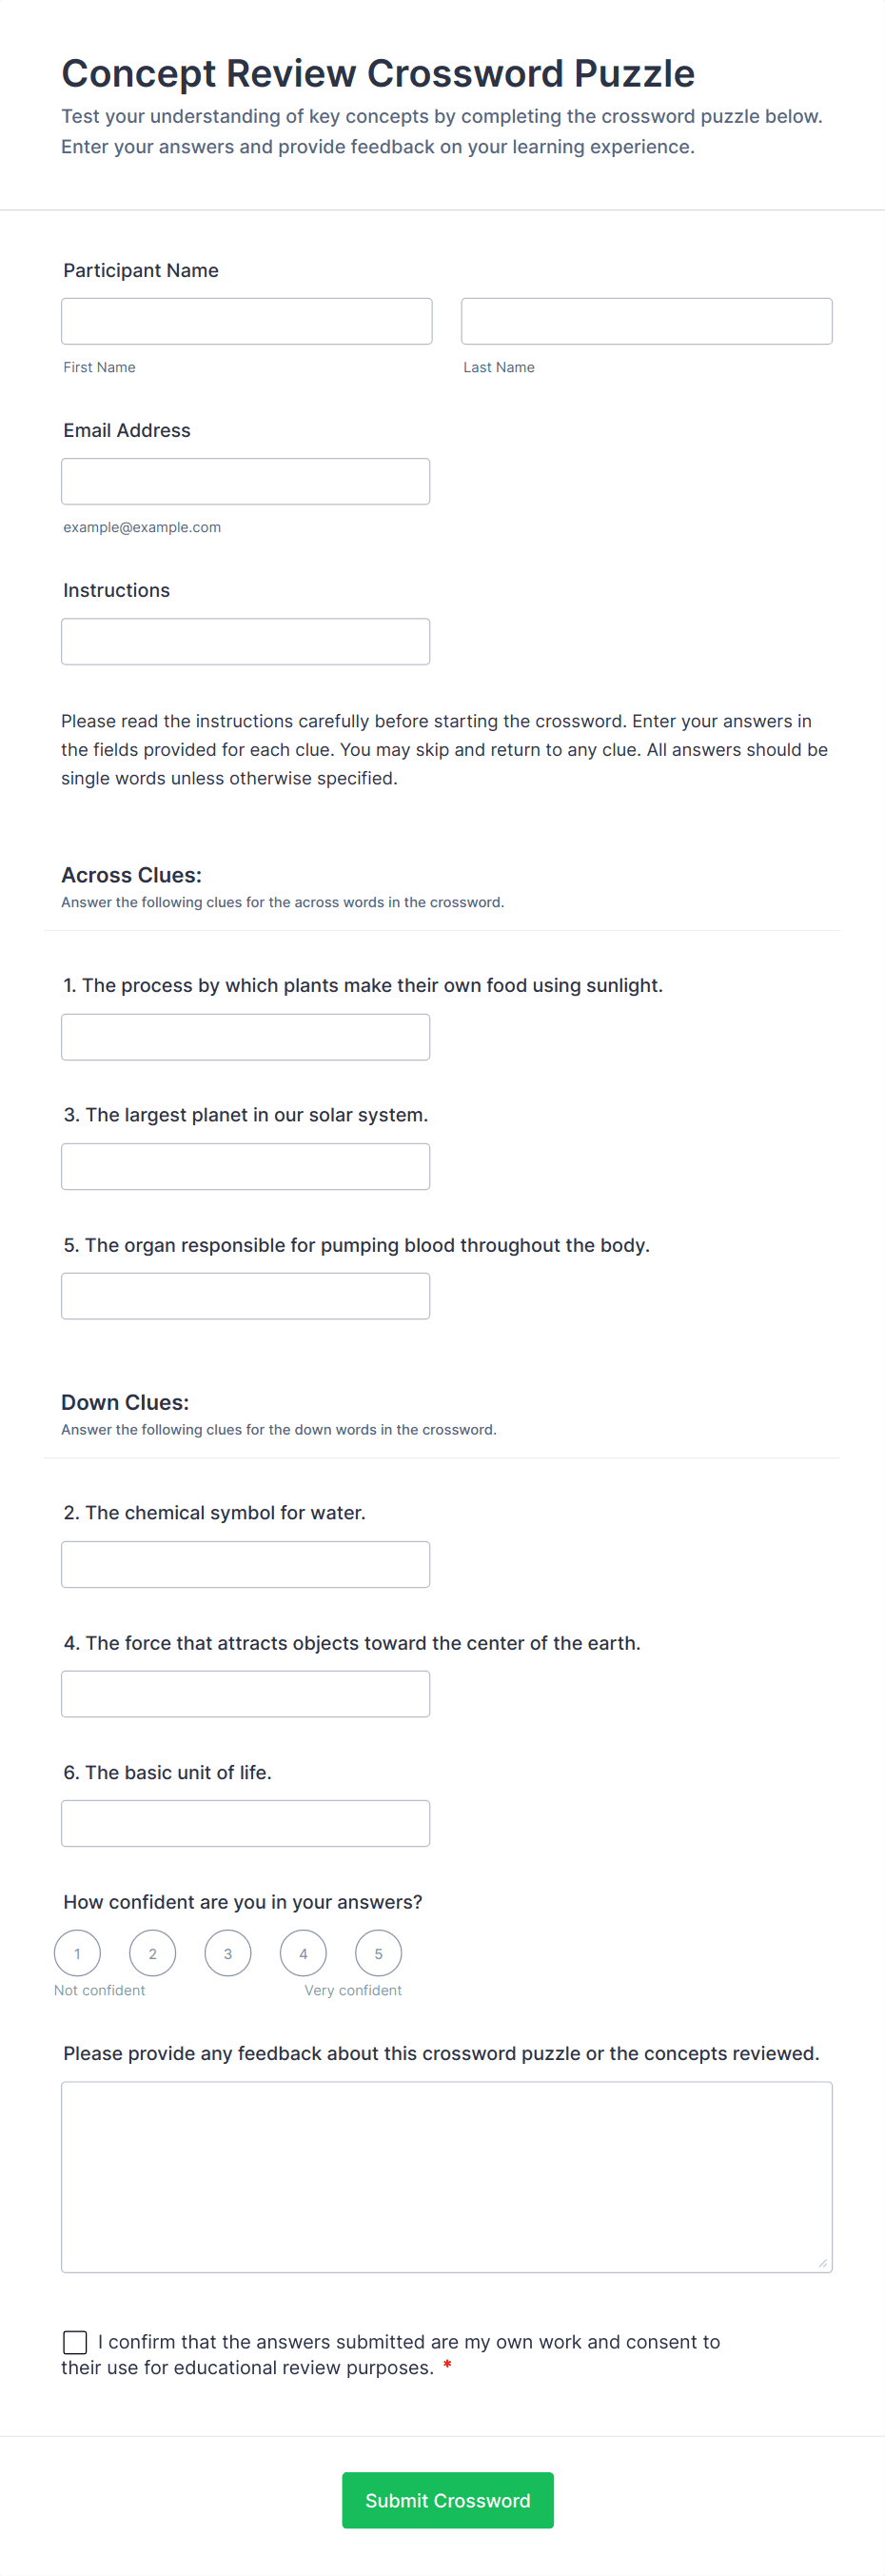Click the largest planet answer field
The image size is (885, 2576).
[x=245, y=1166]
